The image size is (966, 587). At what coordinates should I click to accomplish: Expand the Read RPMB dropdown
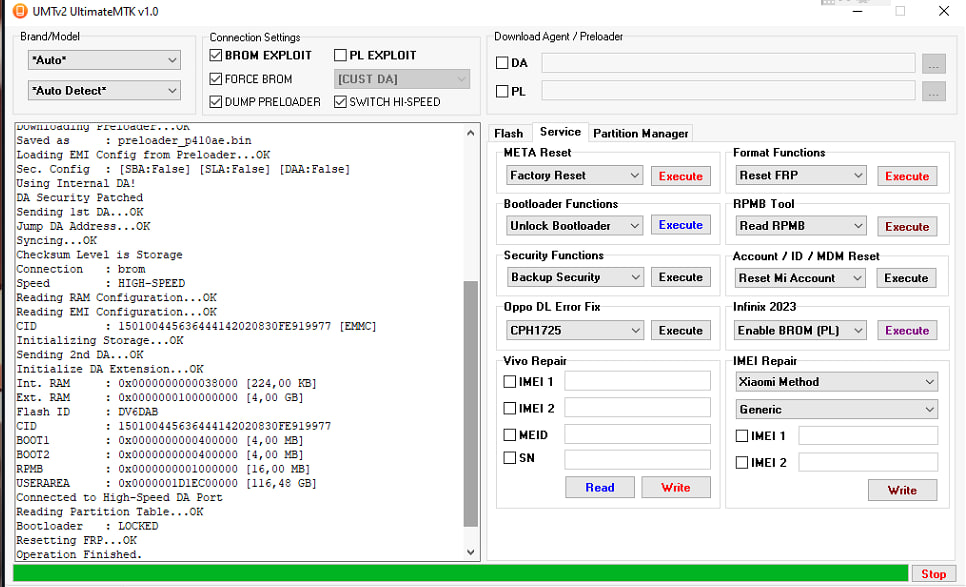coord(800,226)
